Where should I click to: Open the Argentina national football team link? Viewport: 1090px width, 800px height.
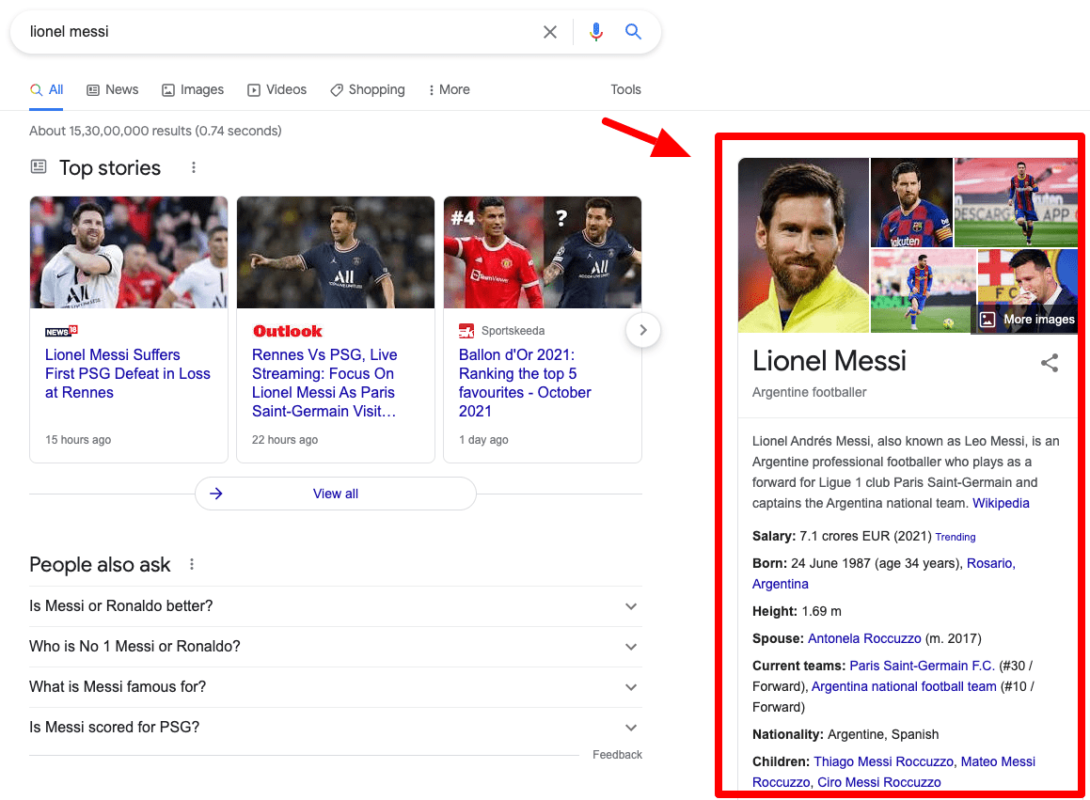click(x=904, y=687)
